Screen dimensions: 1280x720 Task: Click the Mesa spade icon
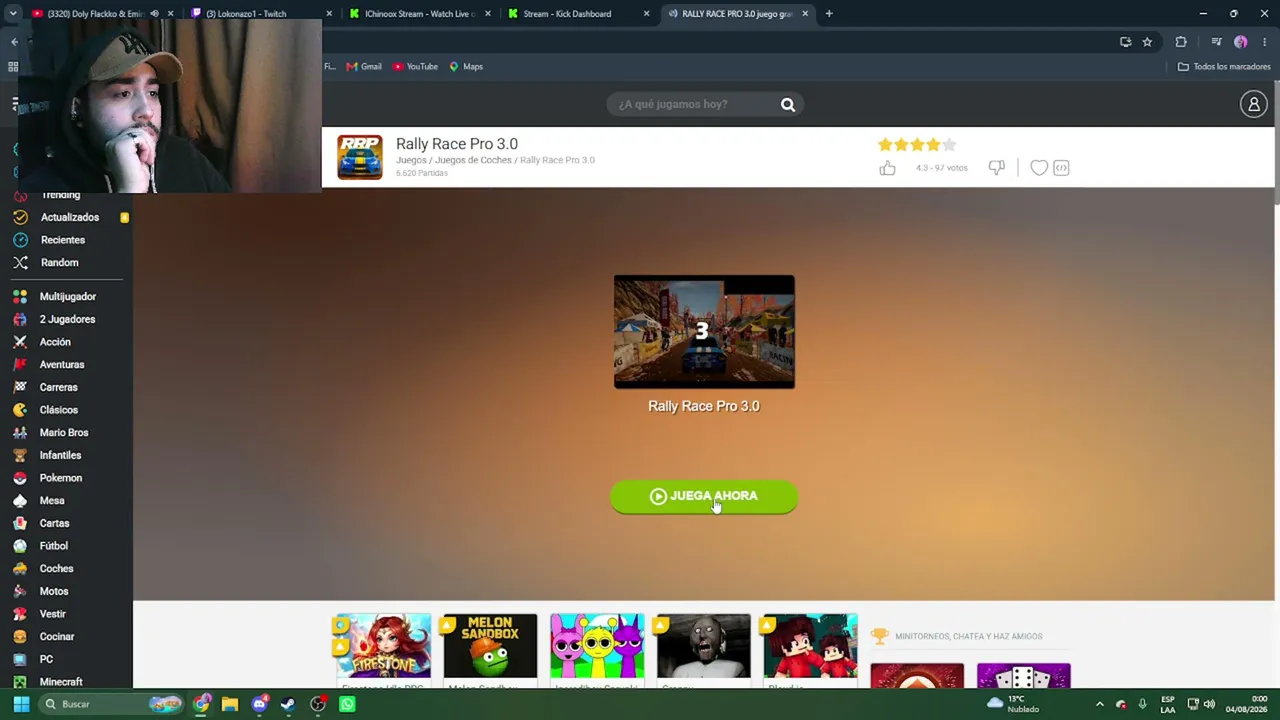coord(20,501)
